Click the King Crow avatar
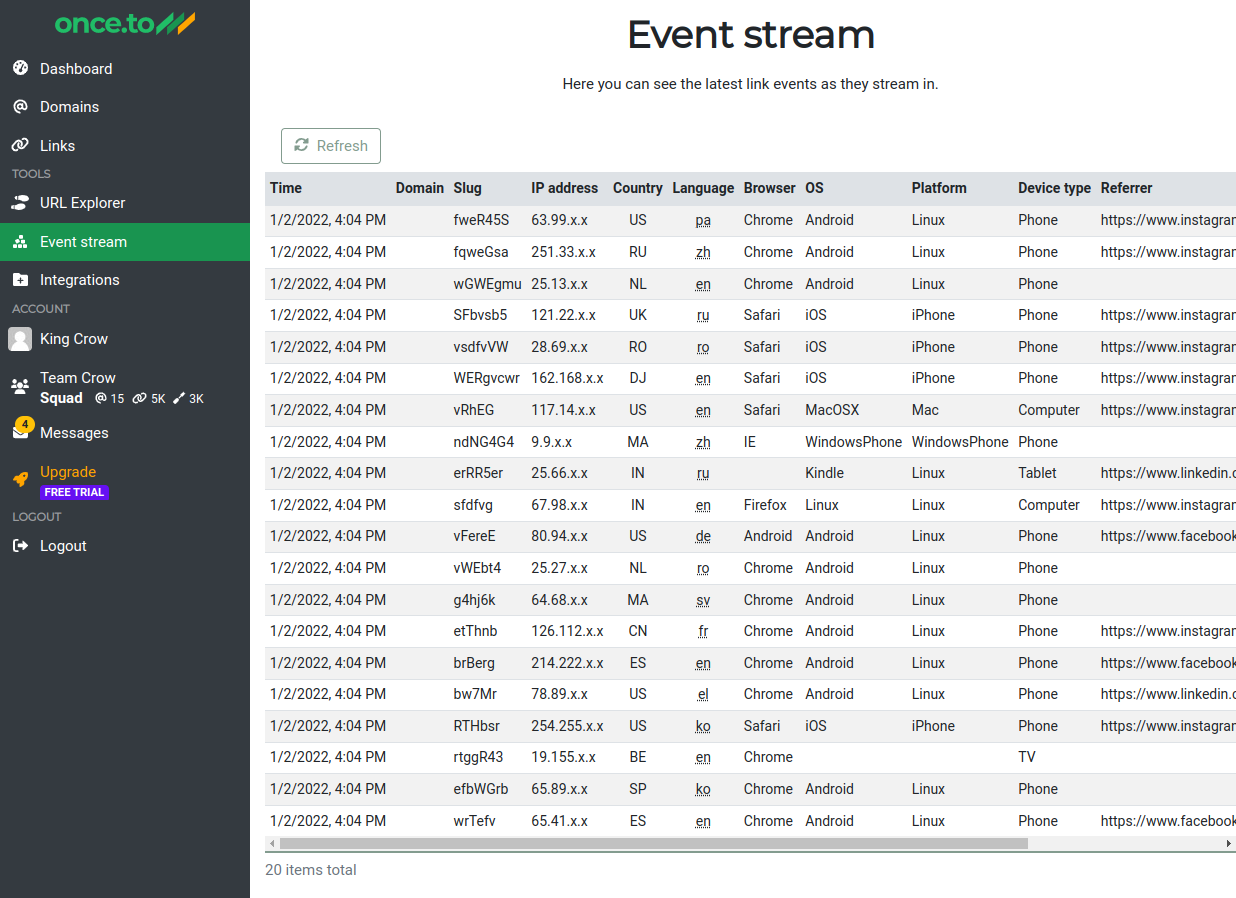Viewport: 1236px width, 898px height. 20,339
